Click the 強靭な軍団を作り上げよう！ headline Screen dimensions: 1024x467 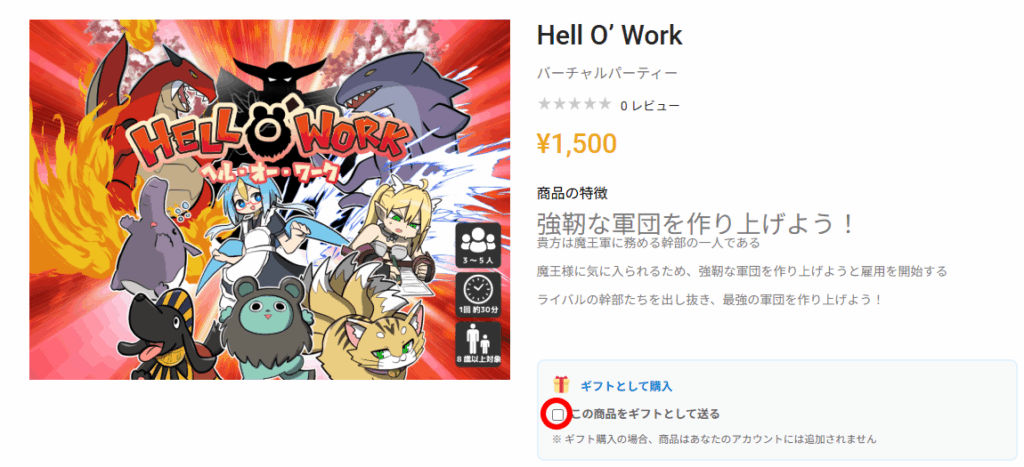(696, 224)
